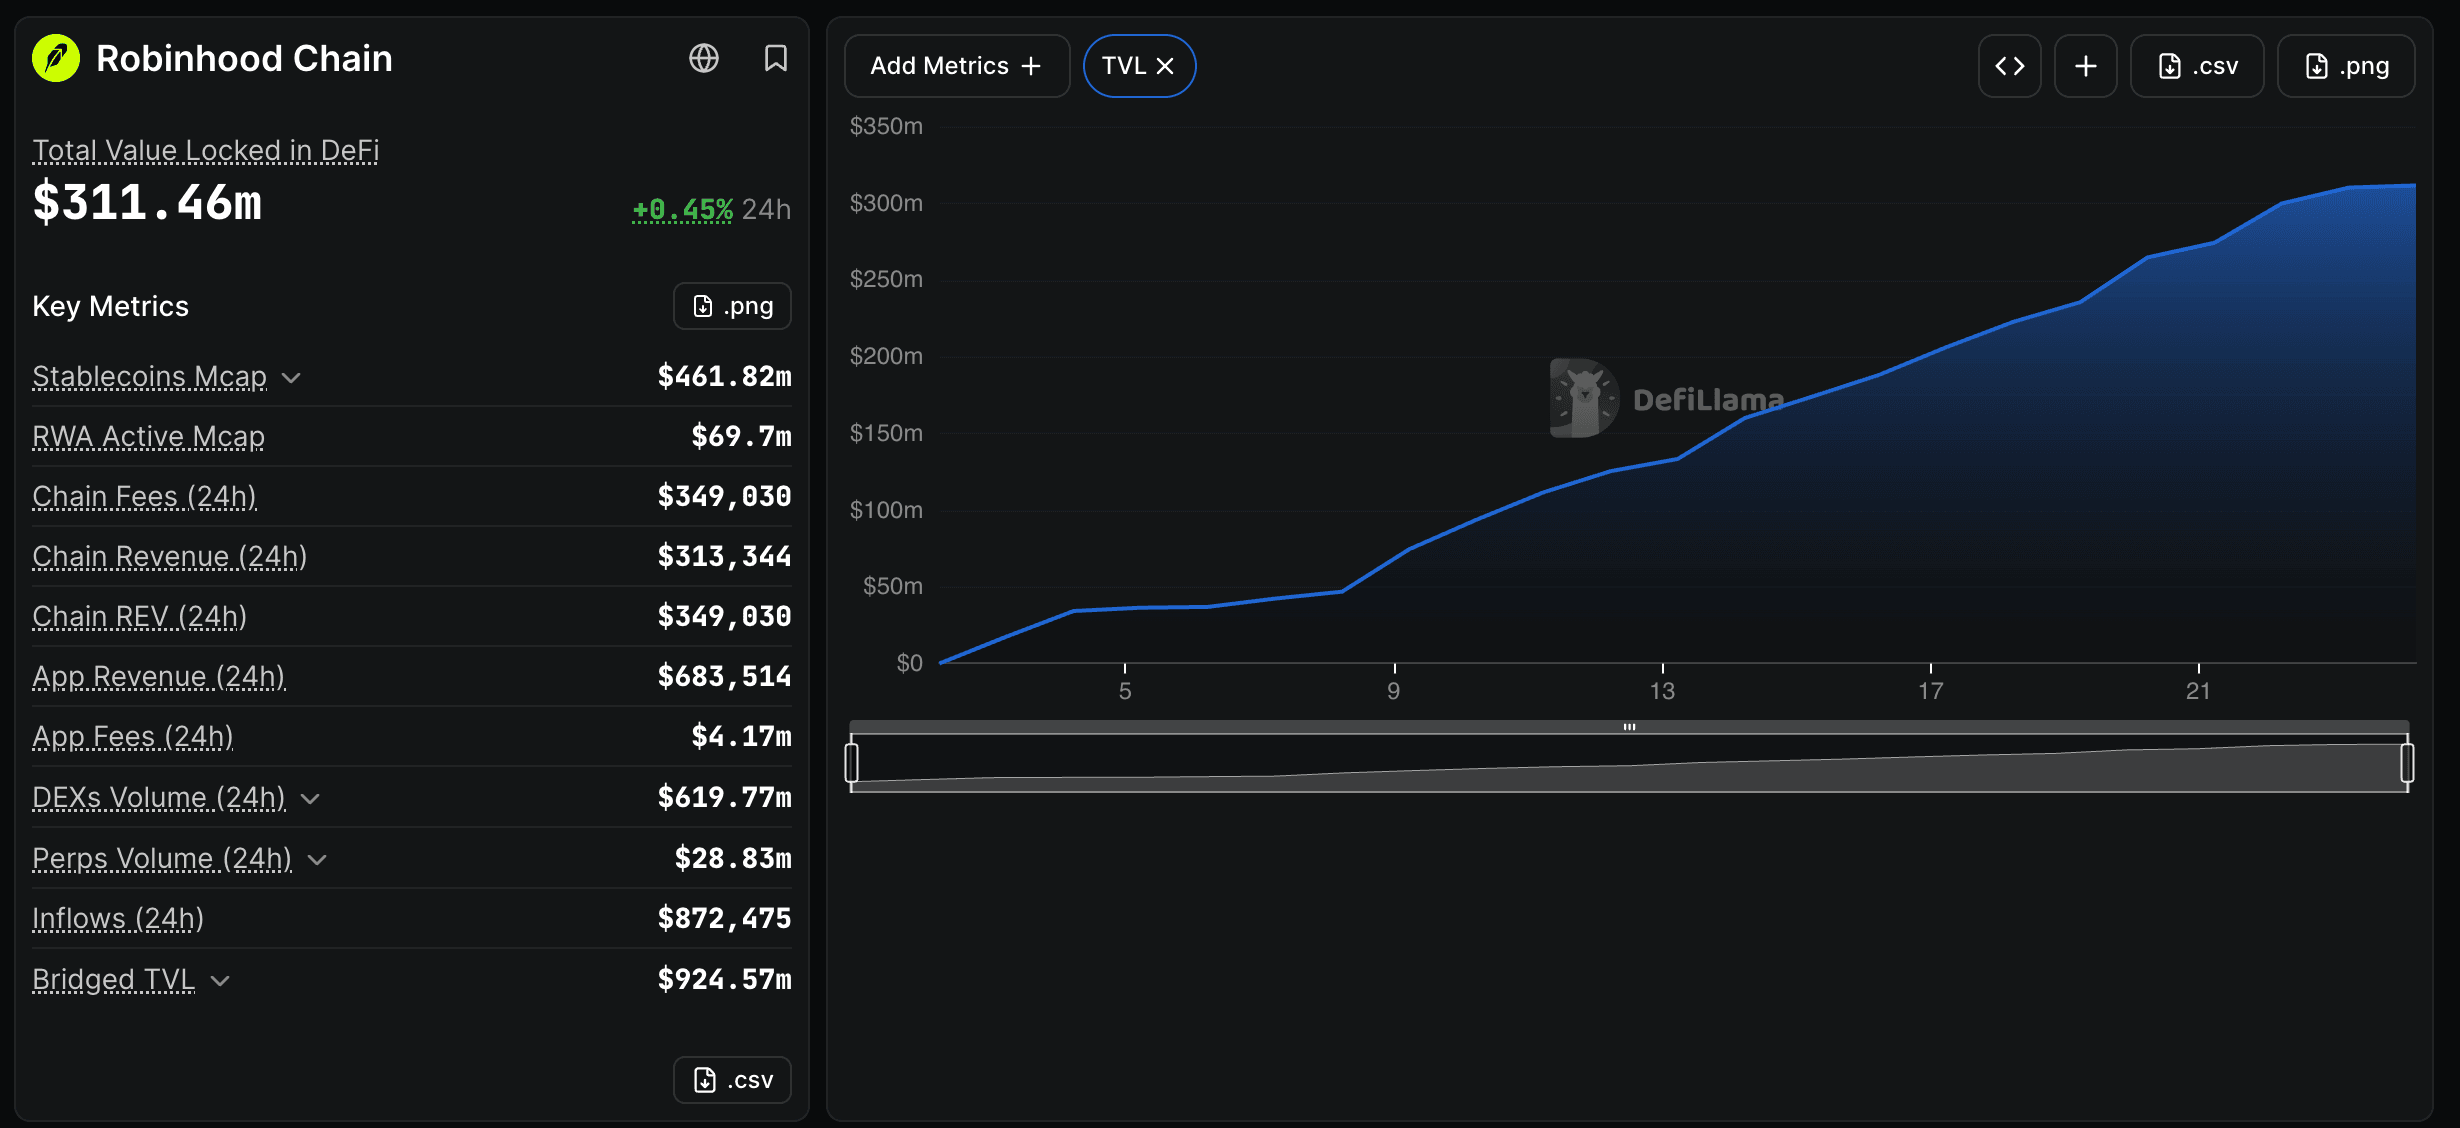2460x1128 pixels.
Task: Expand the Bridged TVL chevron
Action: [221, 981]
